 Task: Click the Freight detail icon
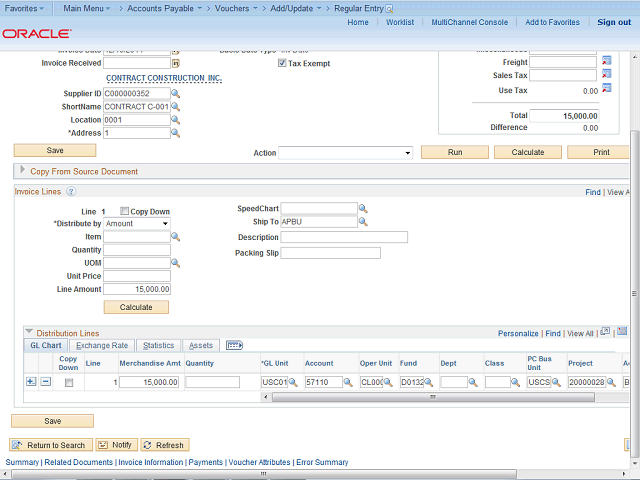pos(605,61)
